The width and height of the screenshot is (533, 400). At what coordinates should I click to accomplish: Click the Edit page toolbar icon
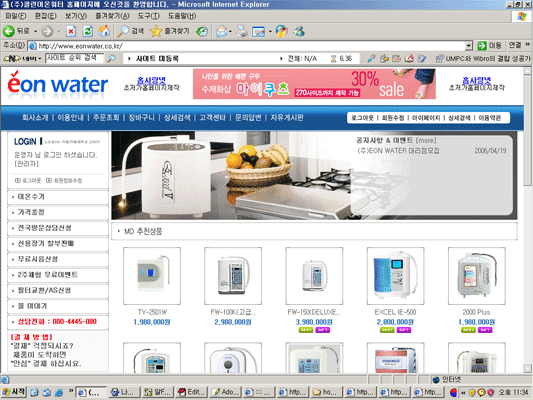pos(258,31)
